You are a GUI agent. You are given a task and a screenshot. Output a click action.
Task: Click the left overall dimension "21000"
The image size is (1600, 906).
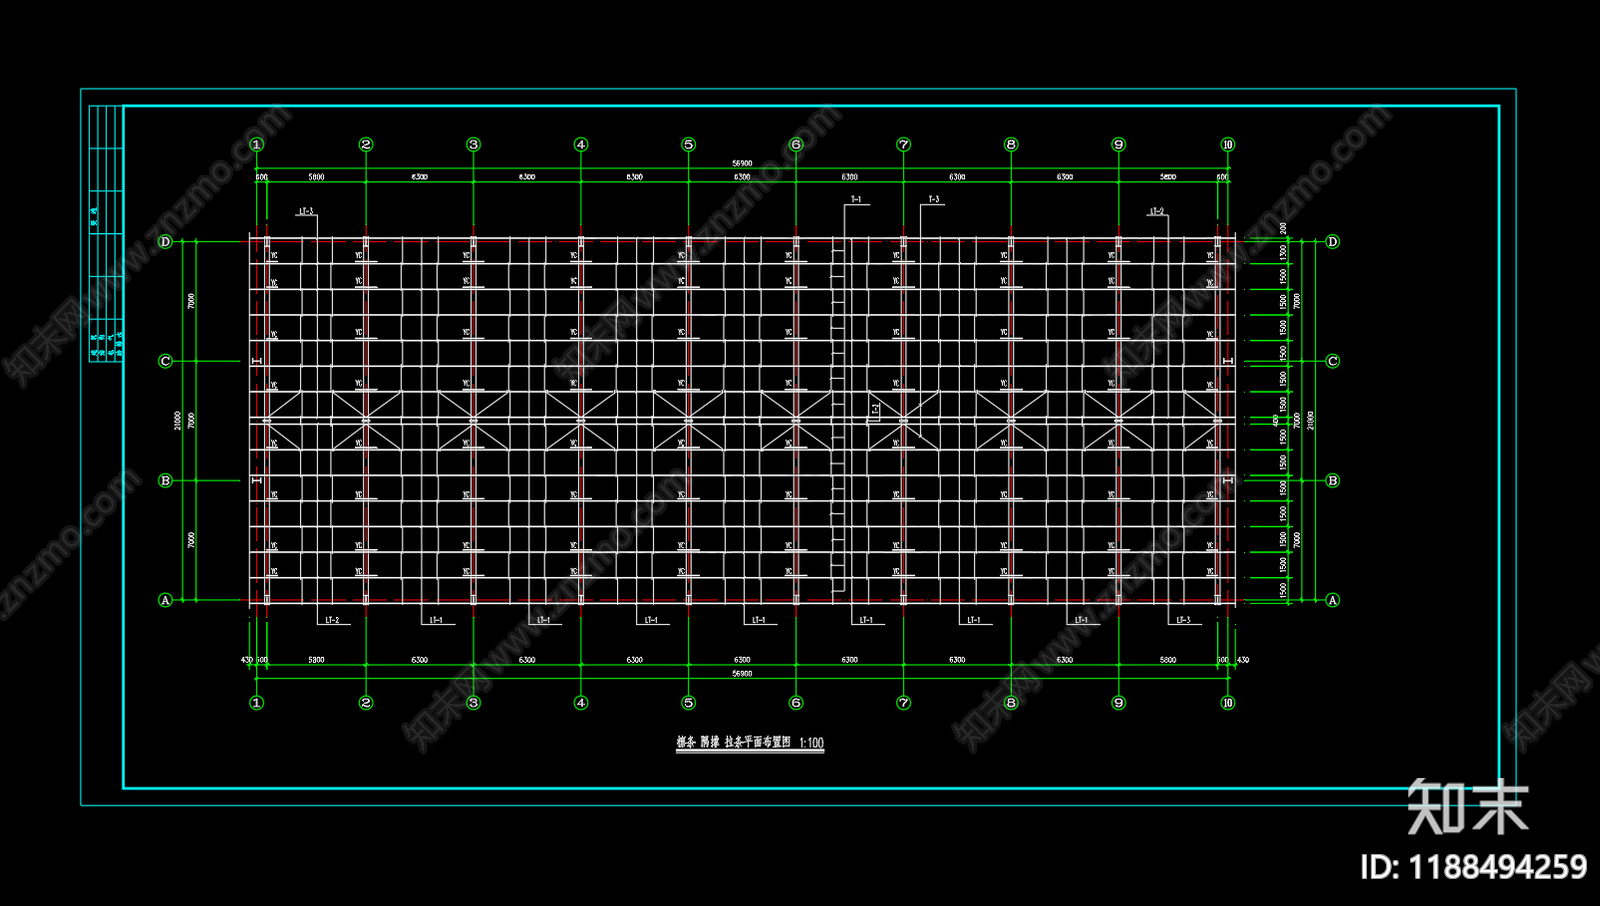[x=178, y=421]
